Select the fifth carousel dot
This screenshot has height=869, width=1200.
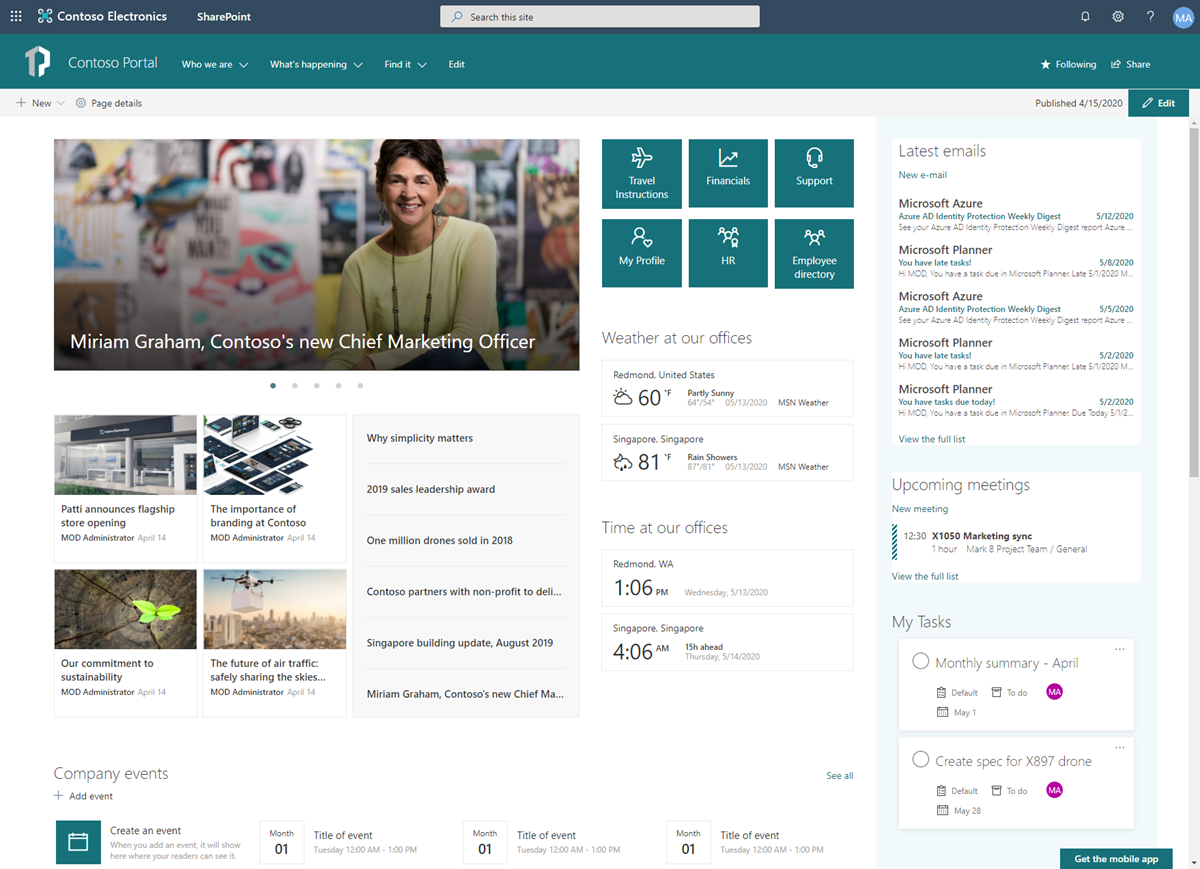360,385
